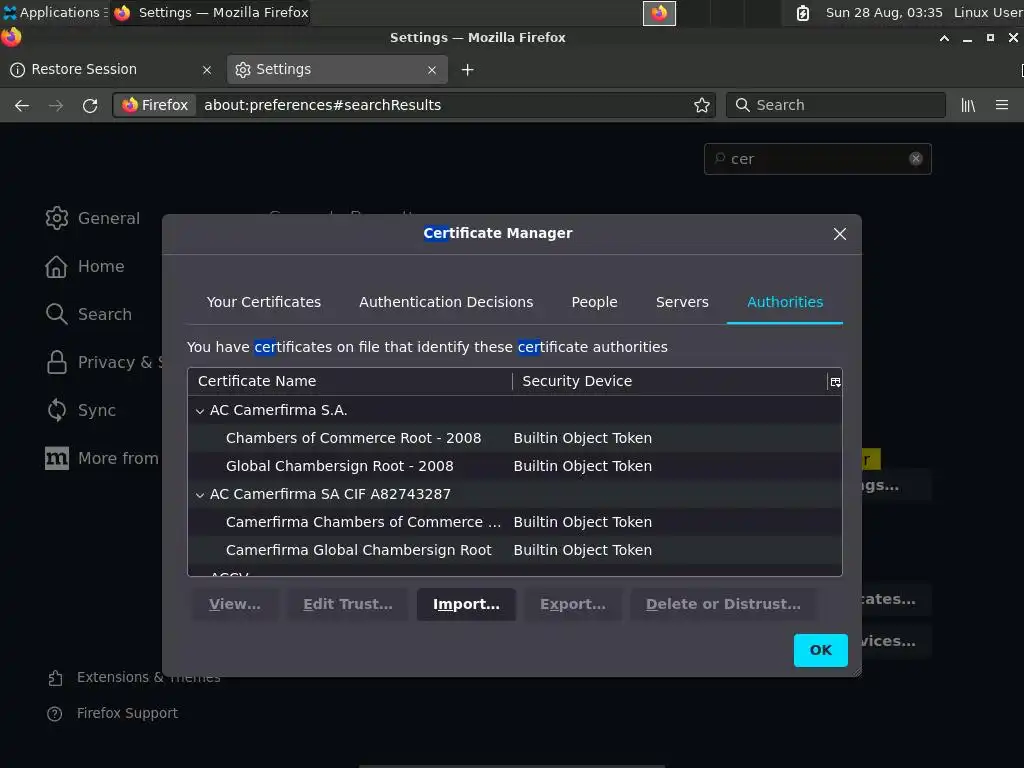The image size is (1024, 768).
Task: Open the Home settings category
Action: [85, 266]
